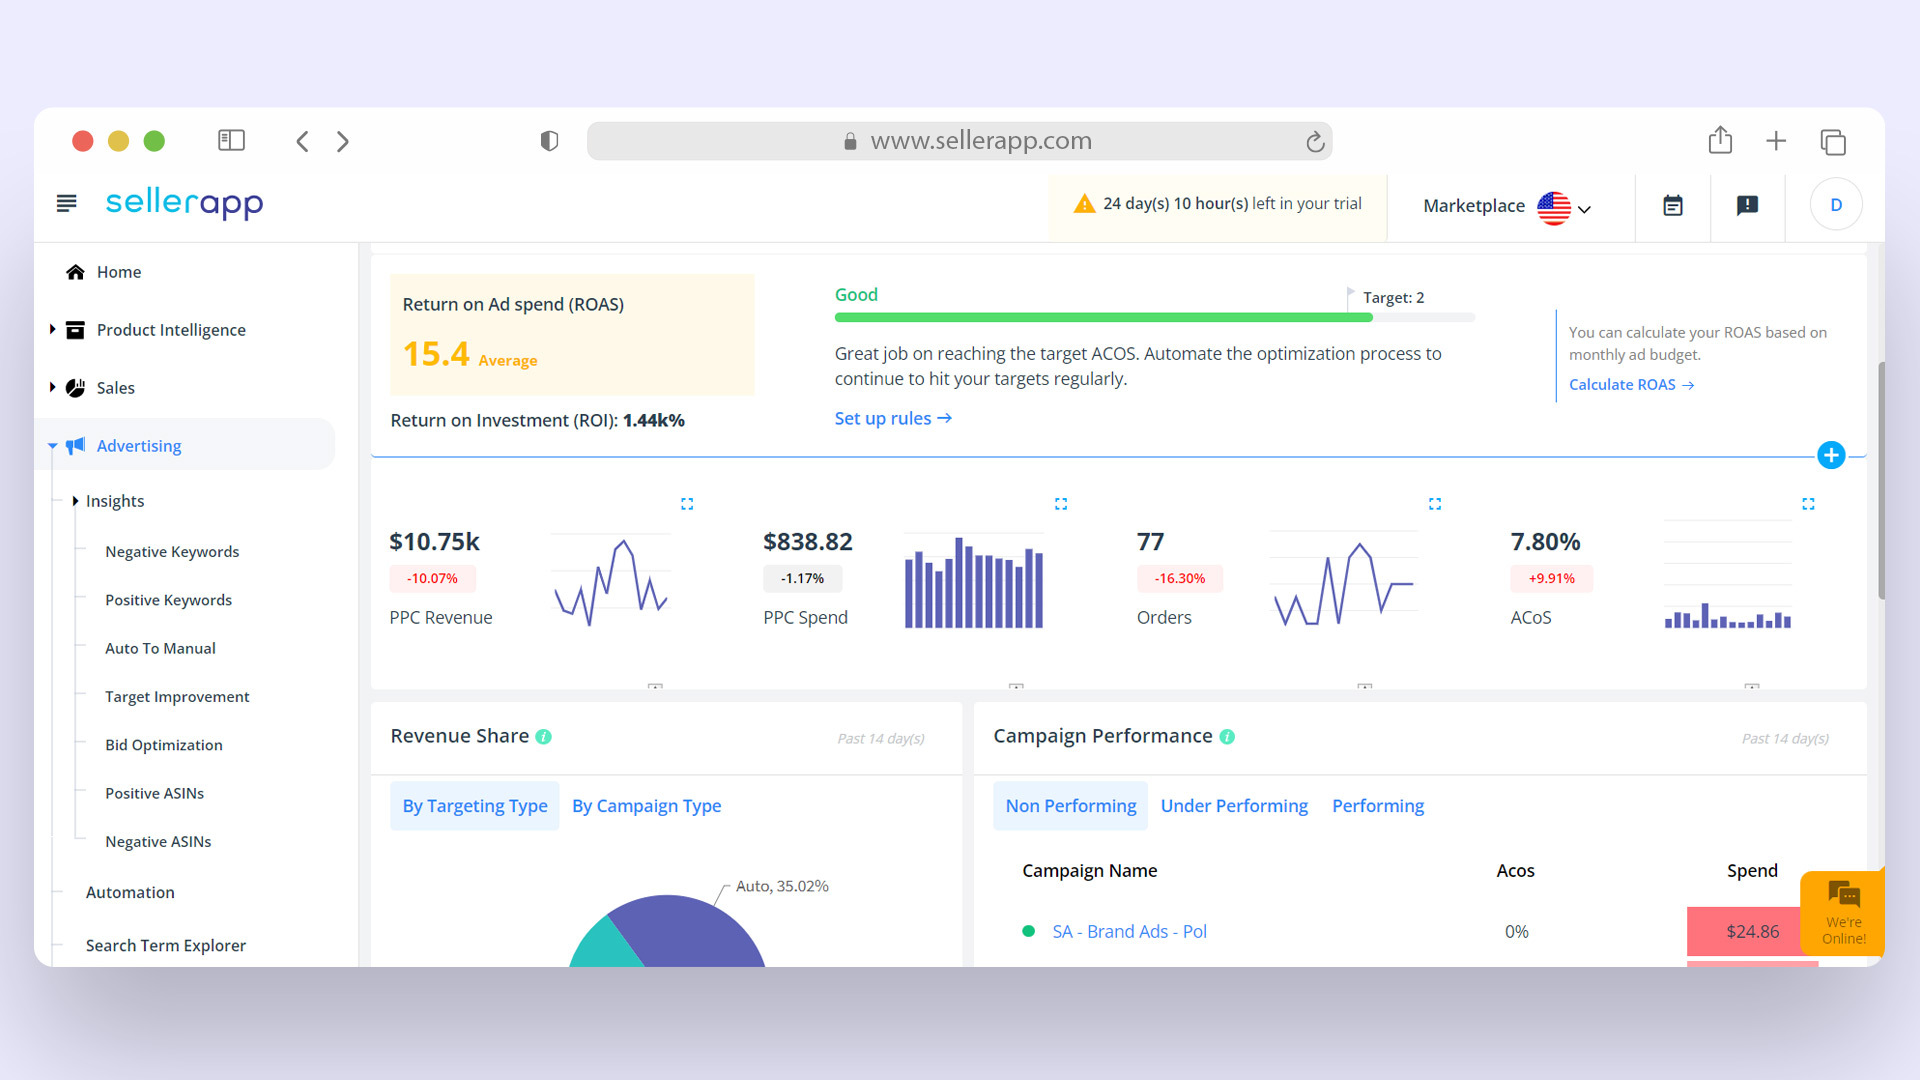Screen dimensions: 1920x1080
Task: Click the floating blue plus button
Action: 1832,455
